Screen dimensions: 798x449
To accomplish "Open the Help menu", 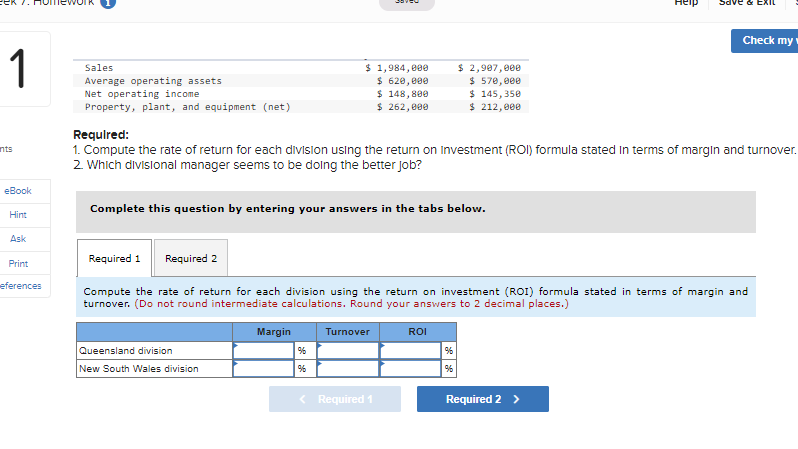I will pyautogui.click(x=686, y=3).
